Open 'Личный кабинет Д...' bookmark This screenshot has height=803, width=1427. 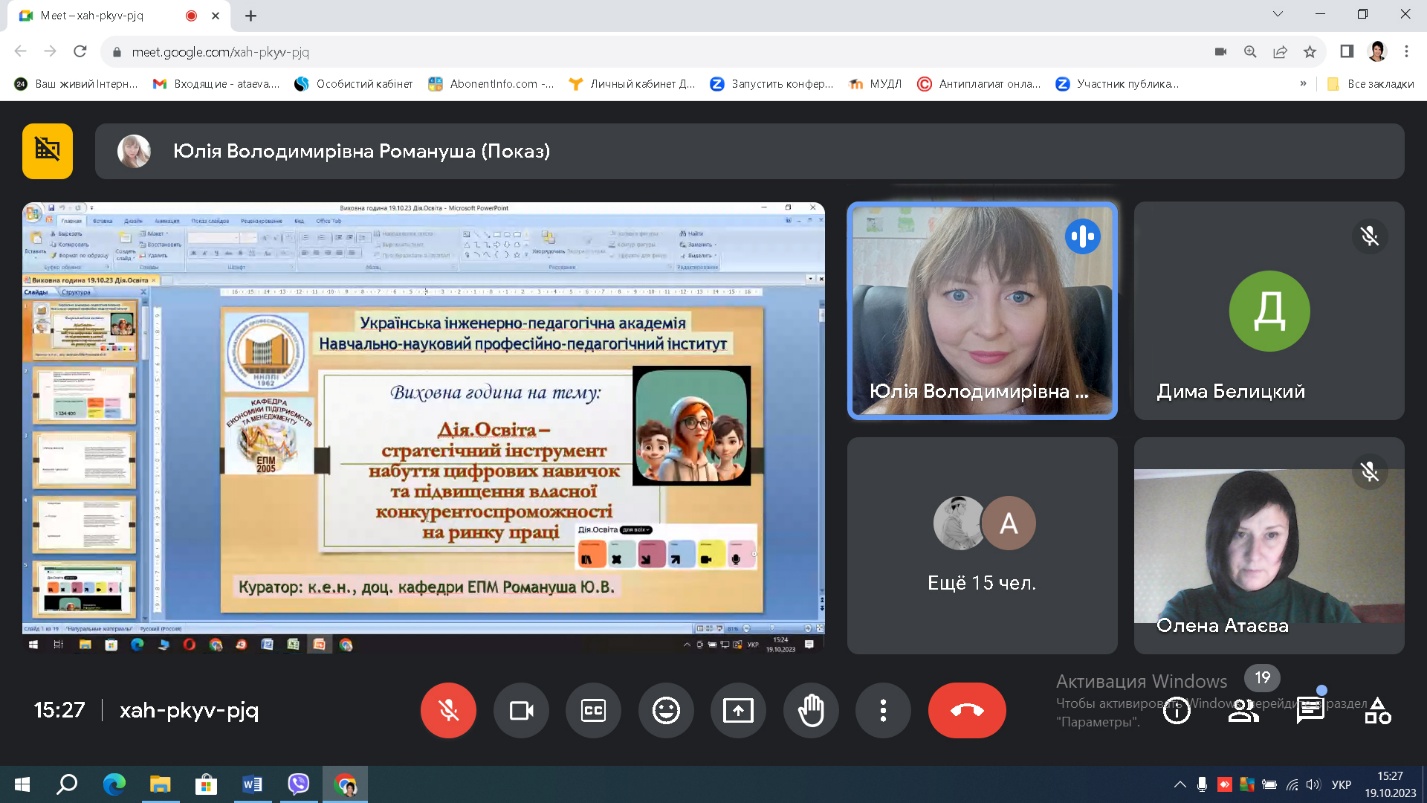(632, 84)
